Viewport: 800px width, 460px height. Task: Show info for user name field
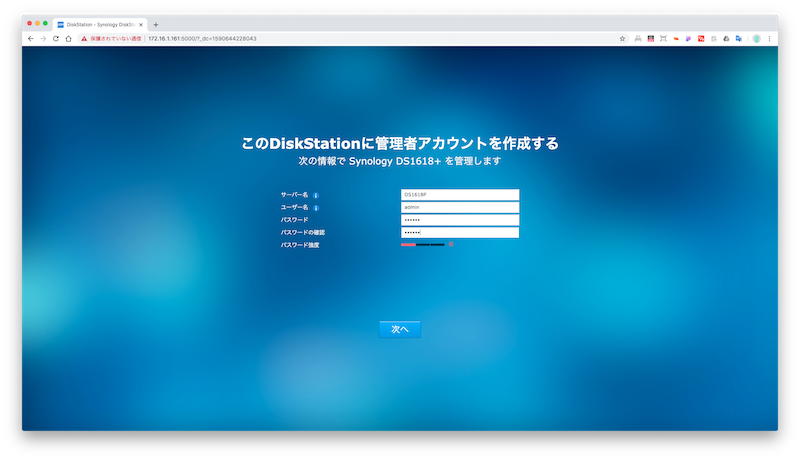pos(316,208)
